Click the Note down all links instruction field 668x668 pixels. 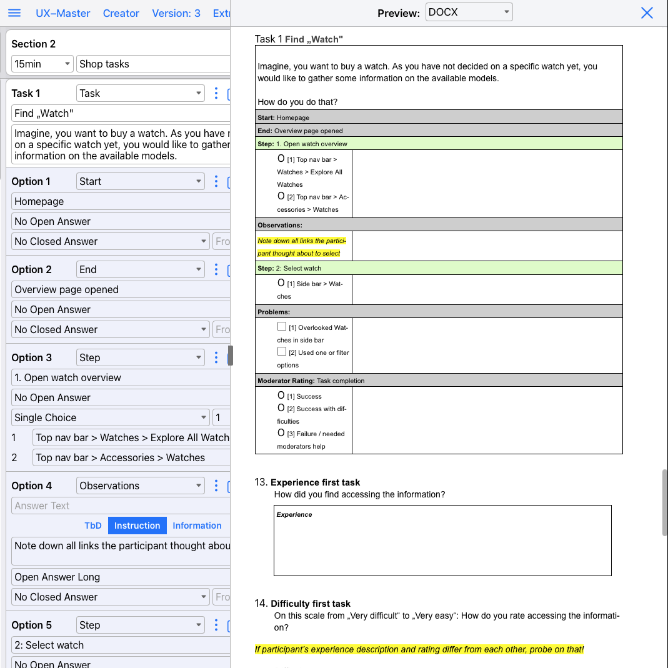(x=121, y=551)
